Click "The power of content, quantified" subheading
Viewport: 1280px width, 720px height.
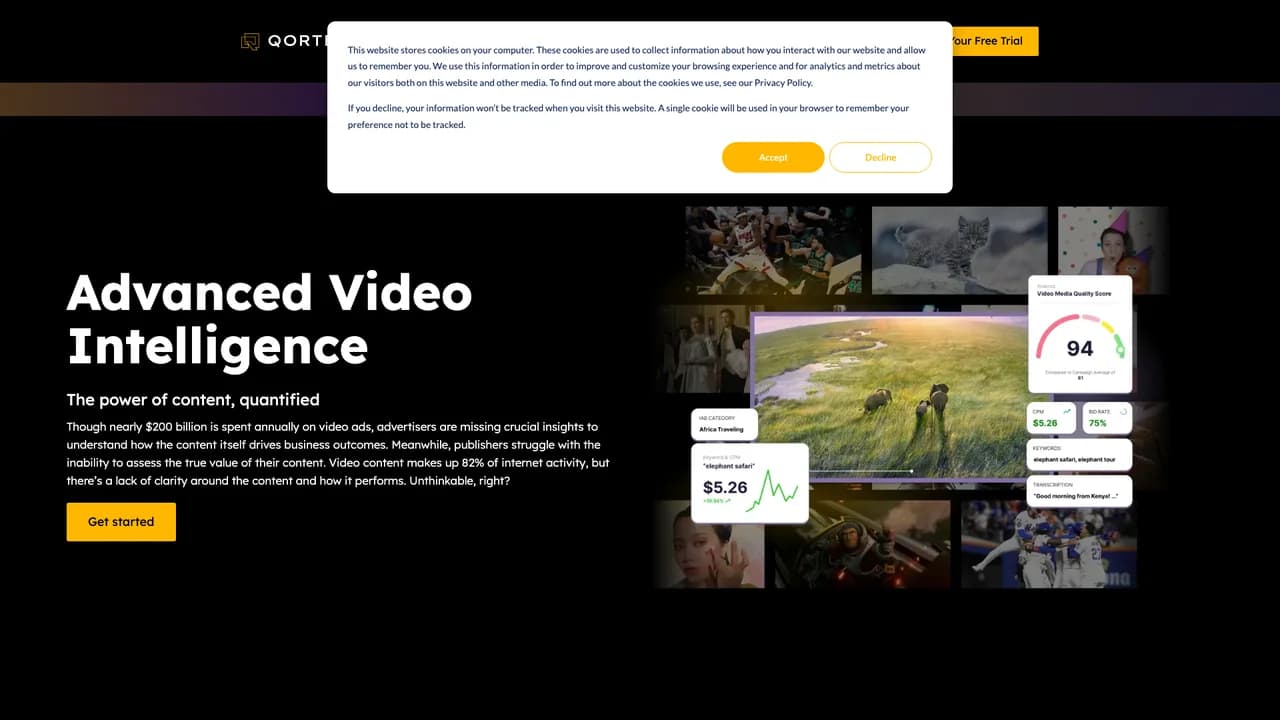point(193,400)
